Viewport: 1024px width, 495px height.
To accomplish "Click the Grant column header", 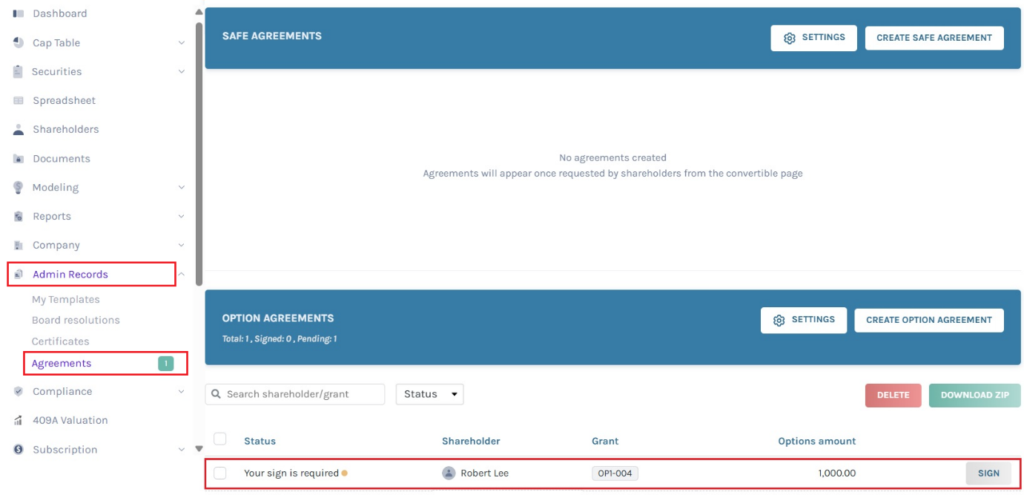I will [604, 441].
